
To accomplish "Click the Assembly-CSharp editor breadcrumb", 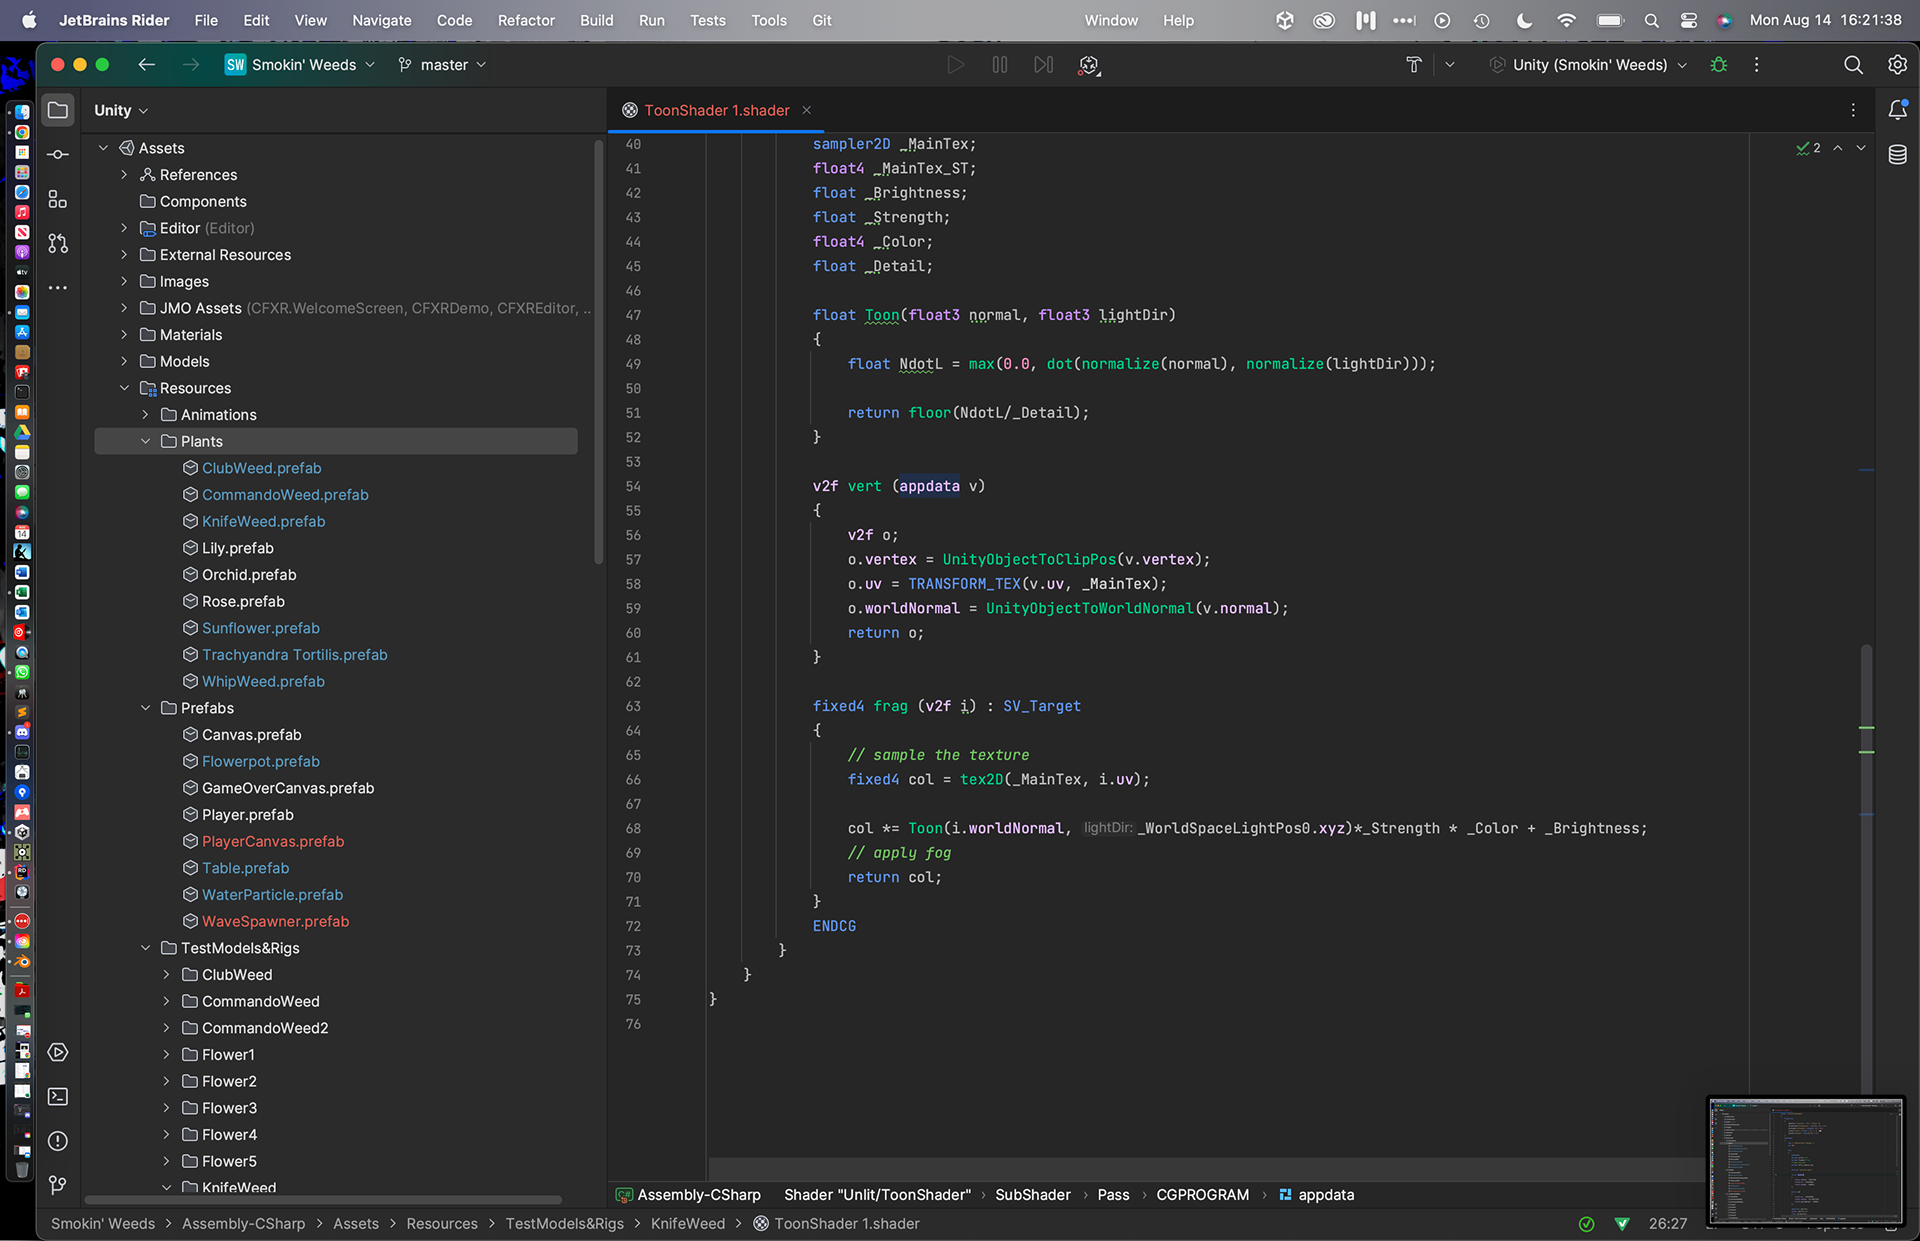I will point(688,1195).
